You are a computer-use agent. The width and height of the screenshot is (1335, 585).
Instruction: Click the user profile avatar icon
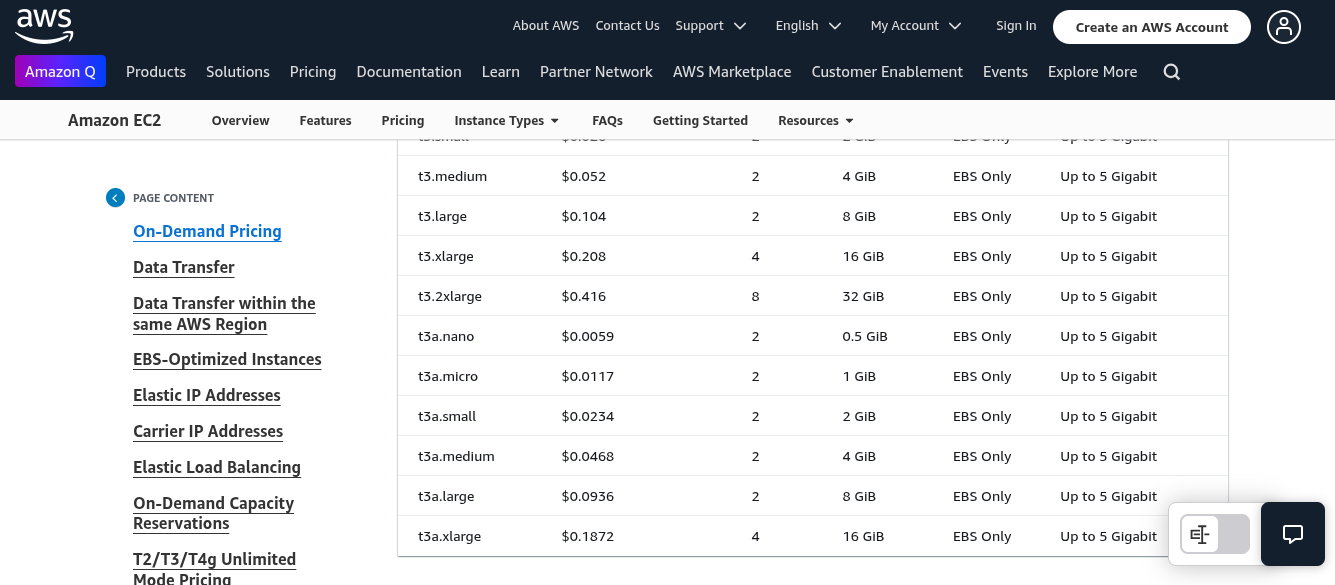click(1284, 27)
